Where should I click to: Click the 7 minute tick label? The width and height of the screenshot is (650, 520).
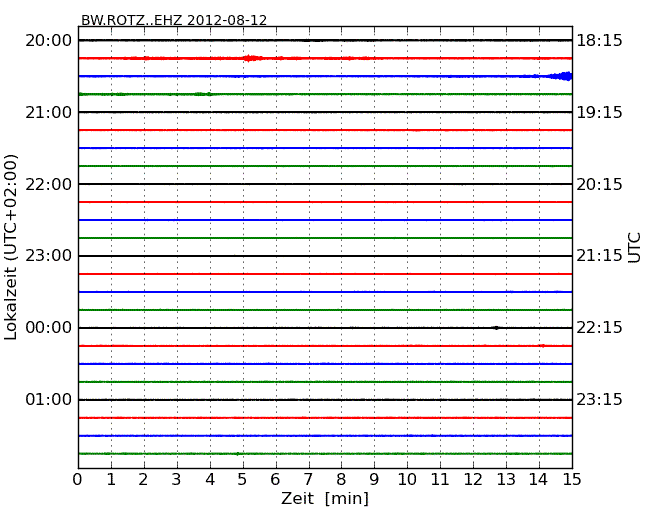(x=308, y=480)
